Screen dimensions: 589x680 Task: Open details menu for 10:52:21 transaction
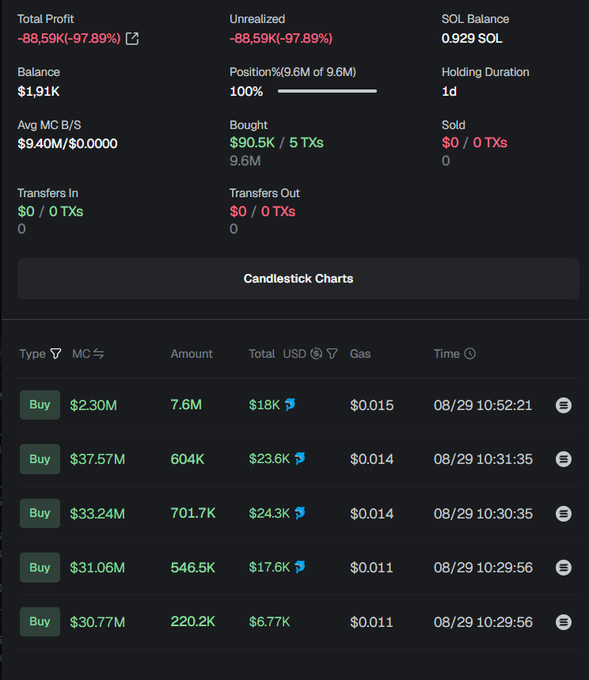tap(563, 405)
